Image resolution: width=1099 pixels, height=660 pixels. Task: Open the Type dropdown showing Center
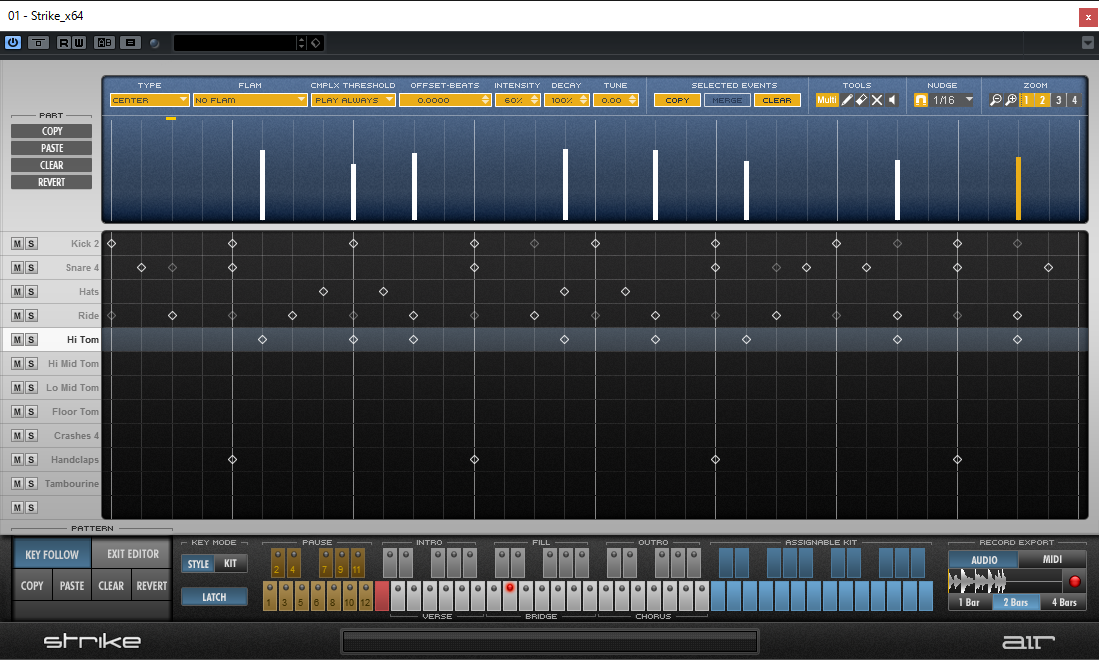[149, 100]
